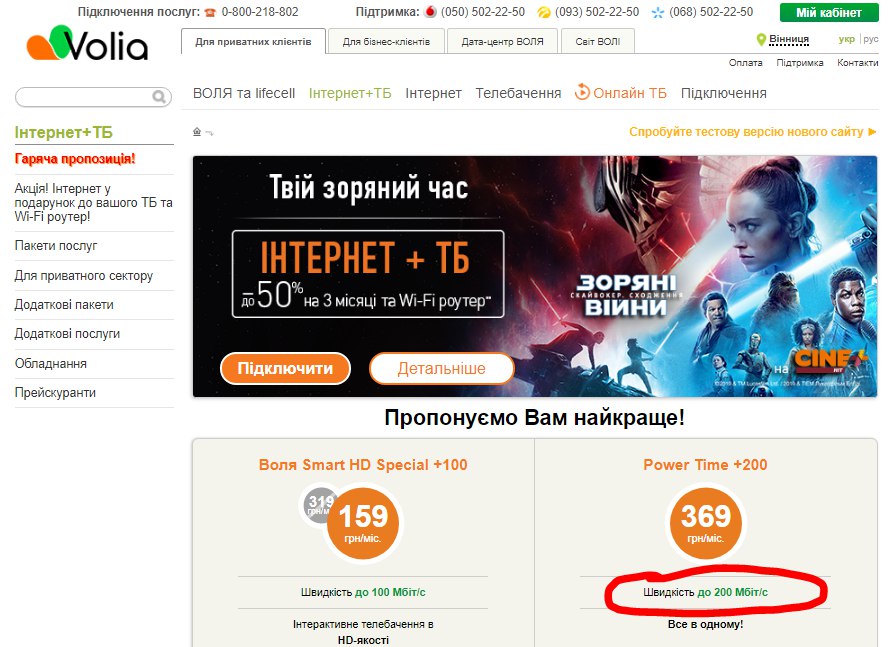The width and height of the screenshot is (893, 647).
Task: Click inside the site search field
Action: click(85, 97)
